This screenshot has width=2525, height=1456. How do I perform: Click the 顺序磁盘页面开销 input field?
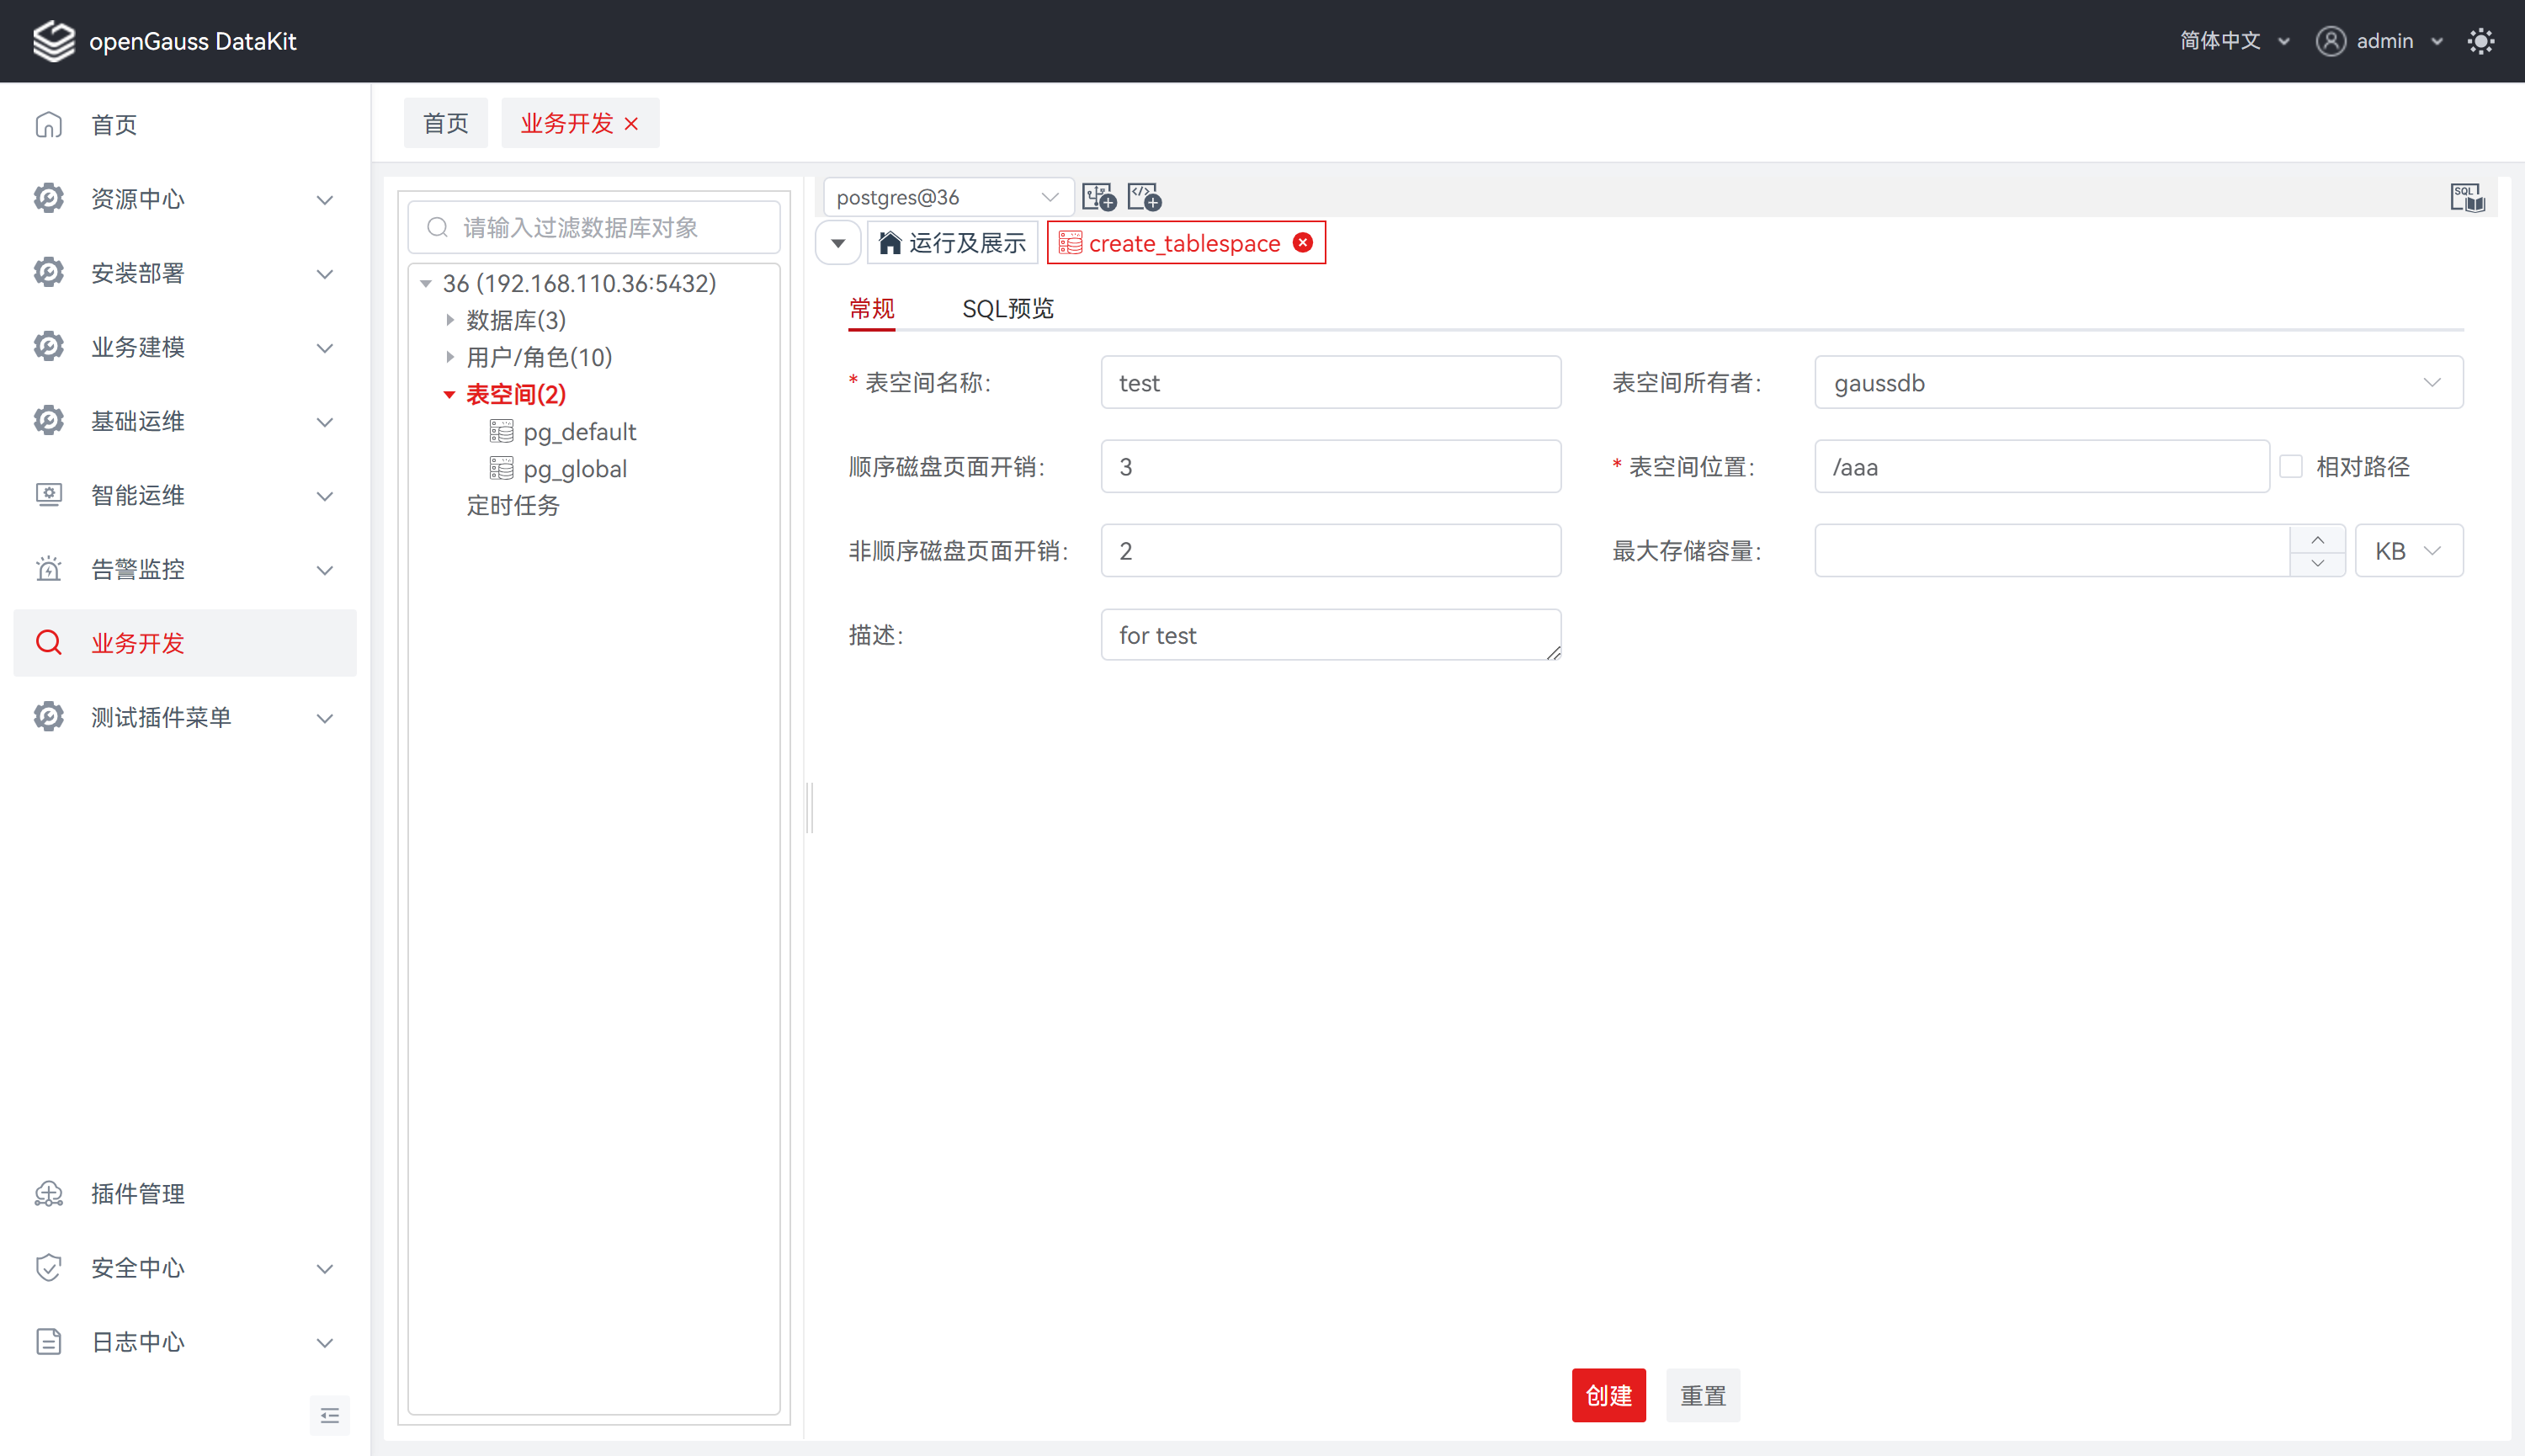click(1330, 466)
